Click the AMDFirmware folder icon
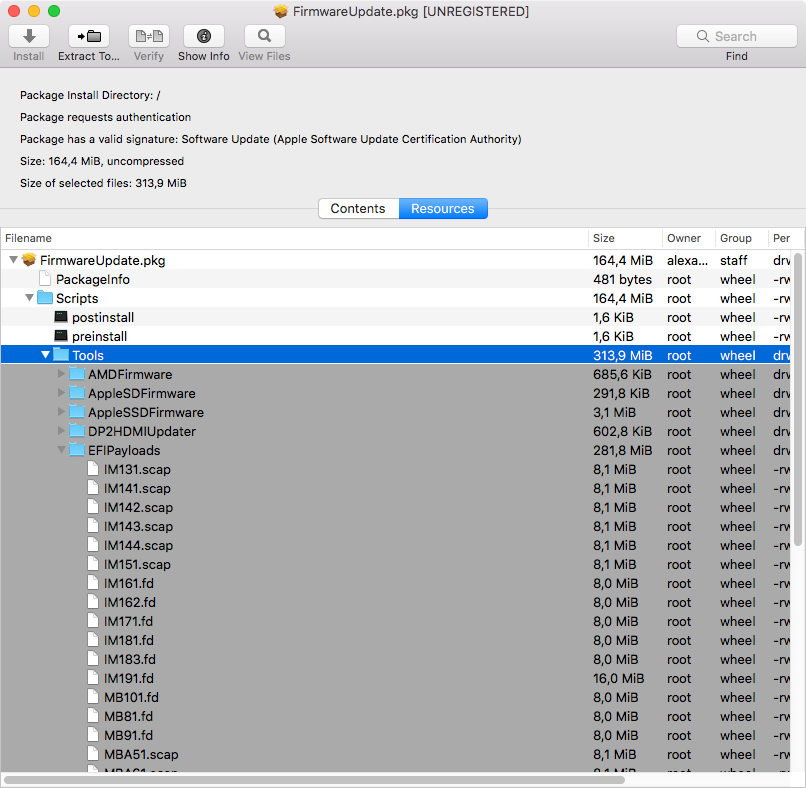This screenshot has height=788, width=806. click(77, 374)
